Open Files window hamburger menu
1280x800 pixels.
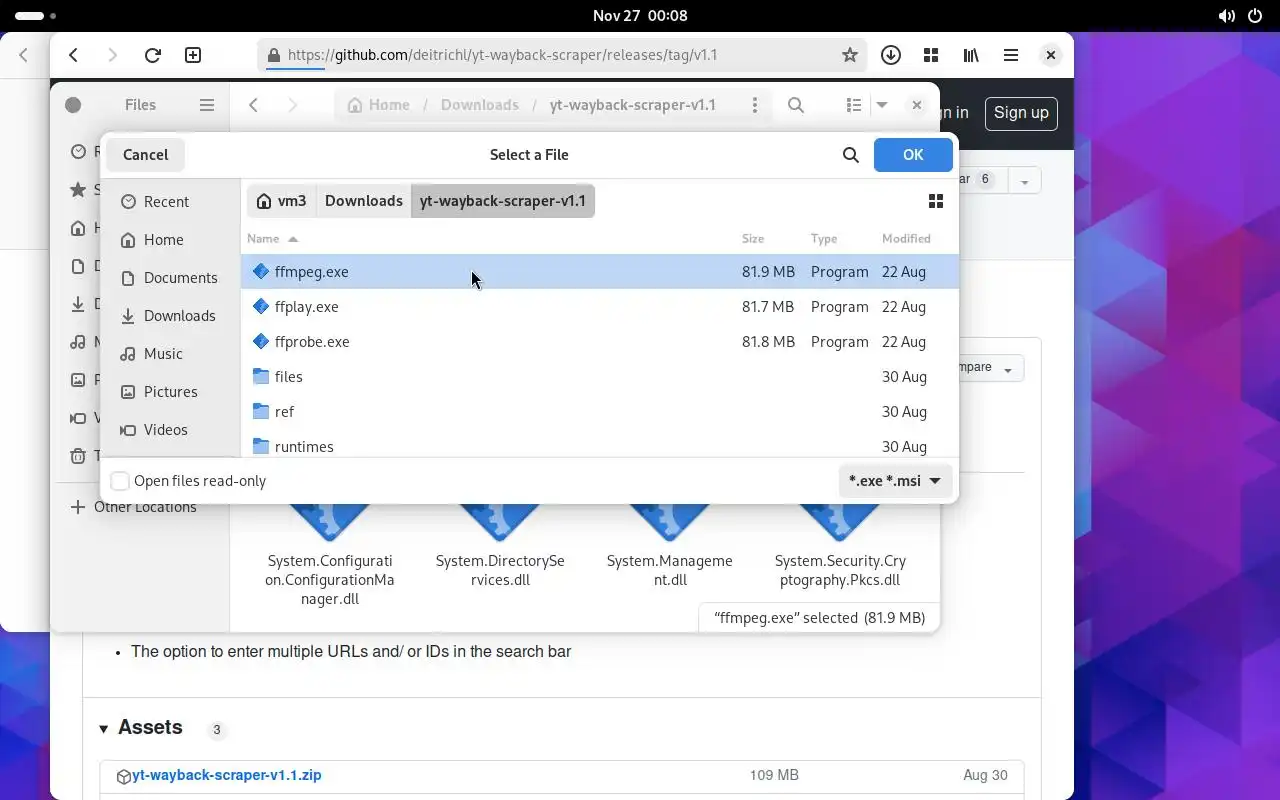pos(207,105)
